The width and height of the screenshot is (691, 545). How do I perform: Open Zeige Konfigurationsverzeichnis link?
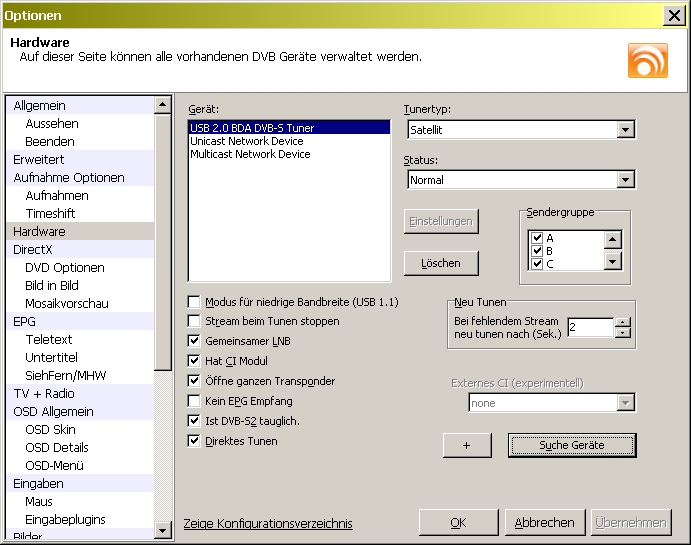[x=268, y=524]
